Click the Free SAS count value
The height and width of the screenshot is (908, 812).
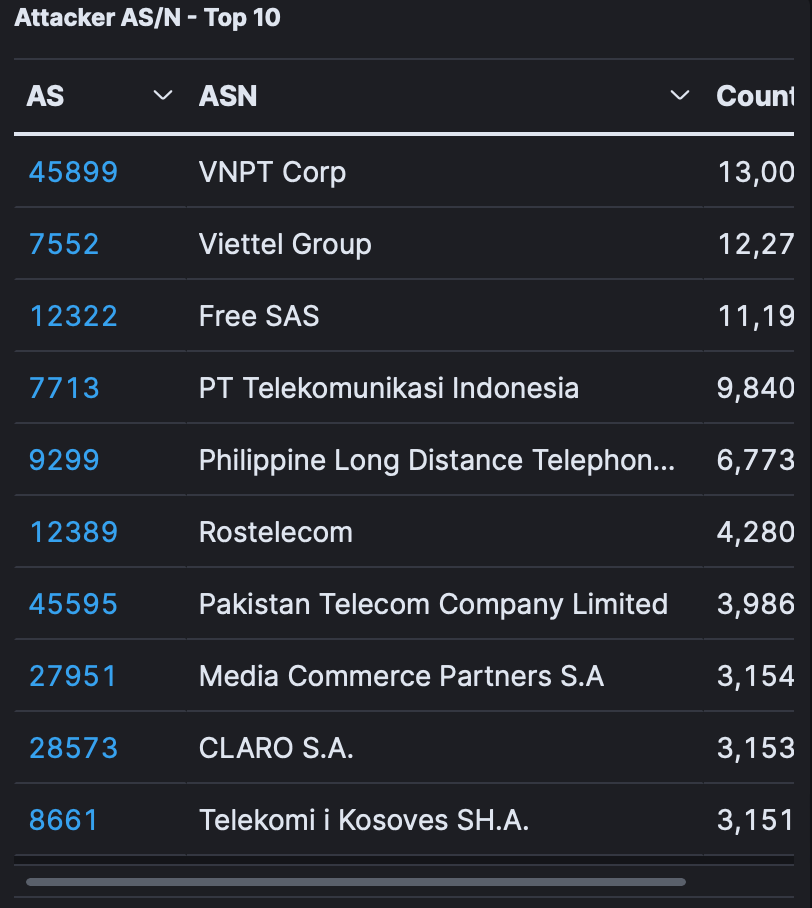755,316
